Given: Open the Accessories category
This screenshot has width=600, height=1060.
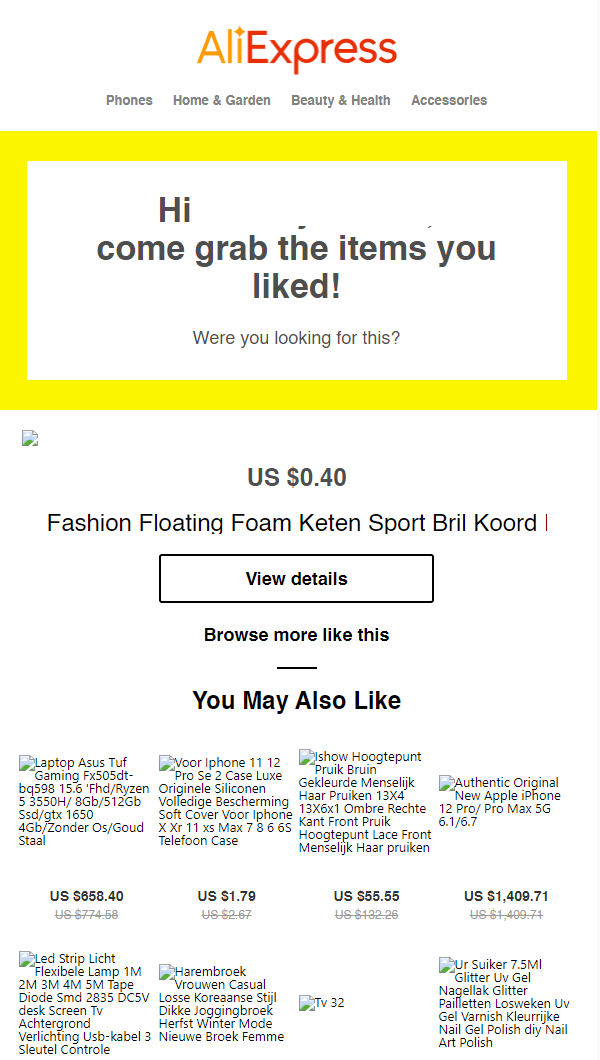Looking at the screenshot, I should (x=449, y=100).
